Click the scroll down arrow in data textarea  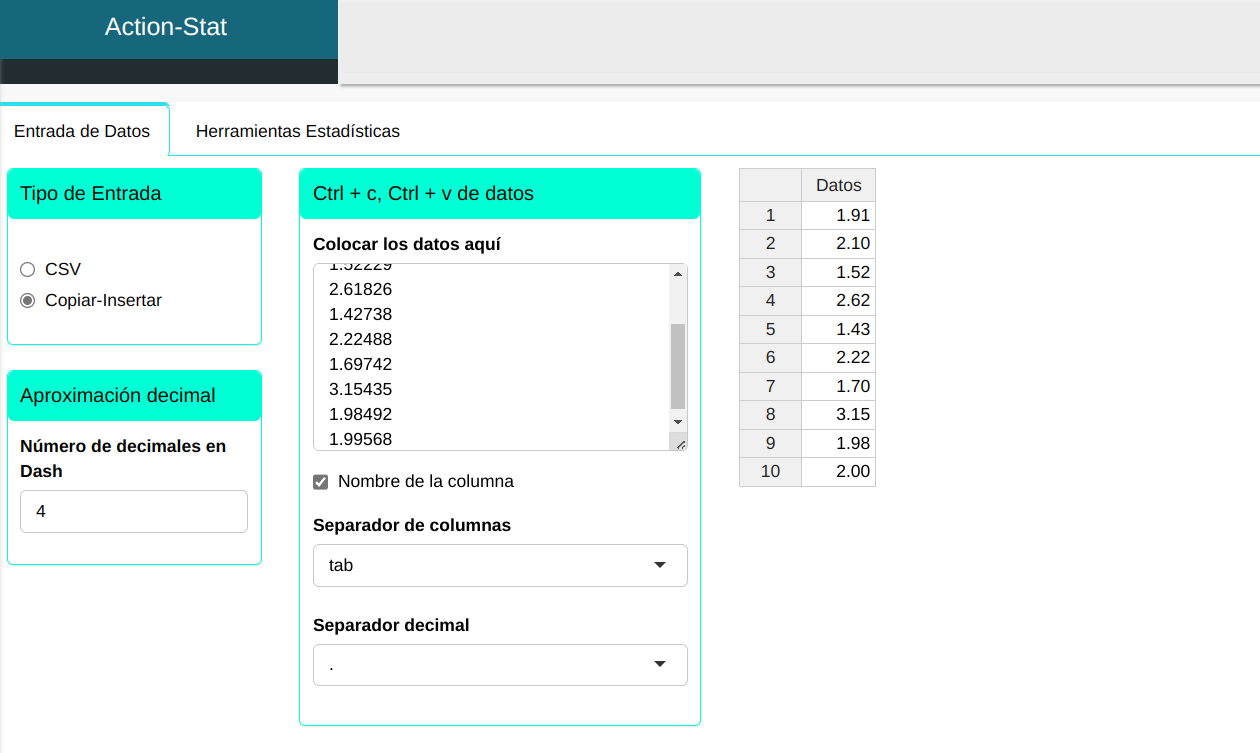click(x=678, y=422)
